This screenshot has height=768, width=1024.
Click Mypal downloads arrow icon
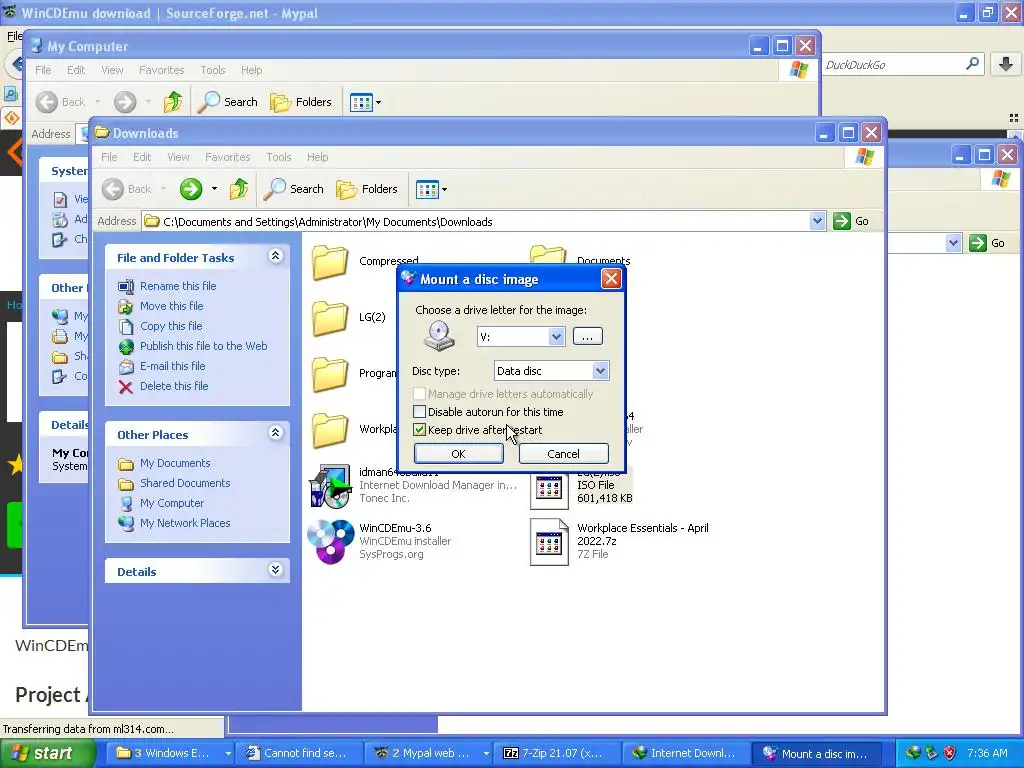(1006, 64)
